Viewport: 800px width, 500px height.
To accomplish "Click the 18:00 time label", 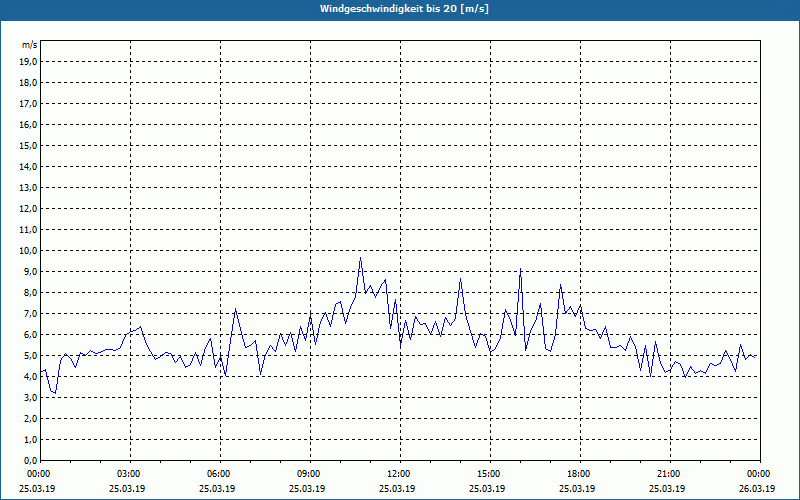I will (580, 474).
